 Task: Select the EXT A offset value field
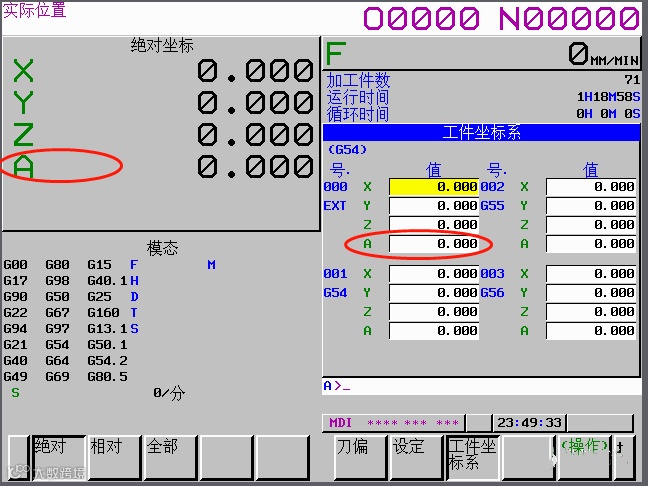pyautogui.click(x=434, y=244)
